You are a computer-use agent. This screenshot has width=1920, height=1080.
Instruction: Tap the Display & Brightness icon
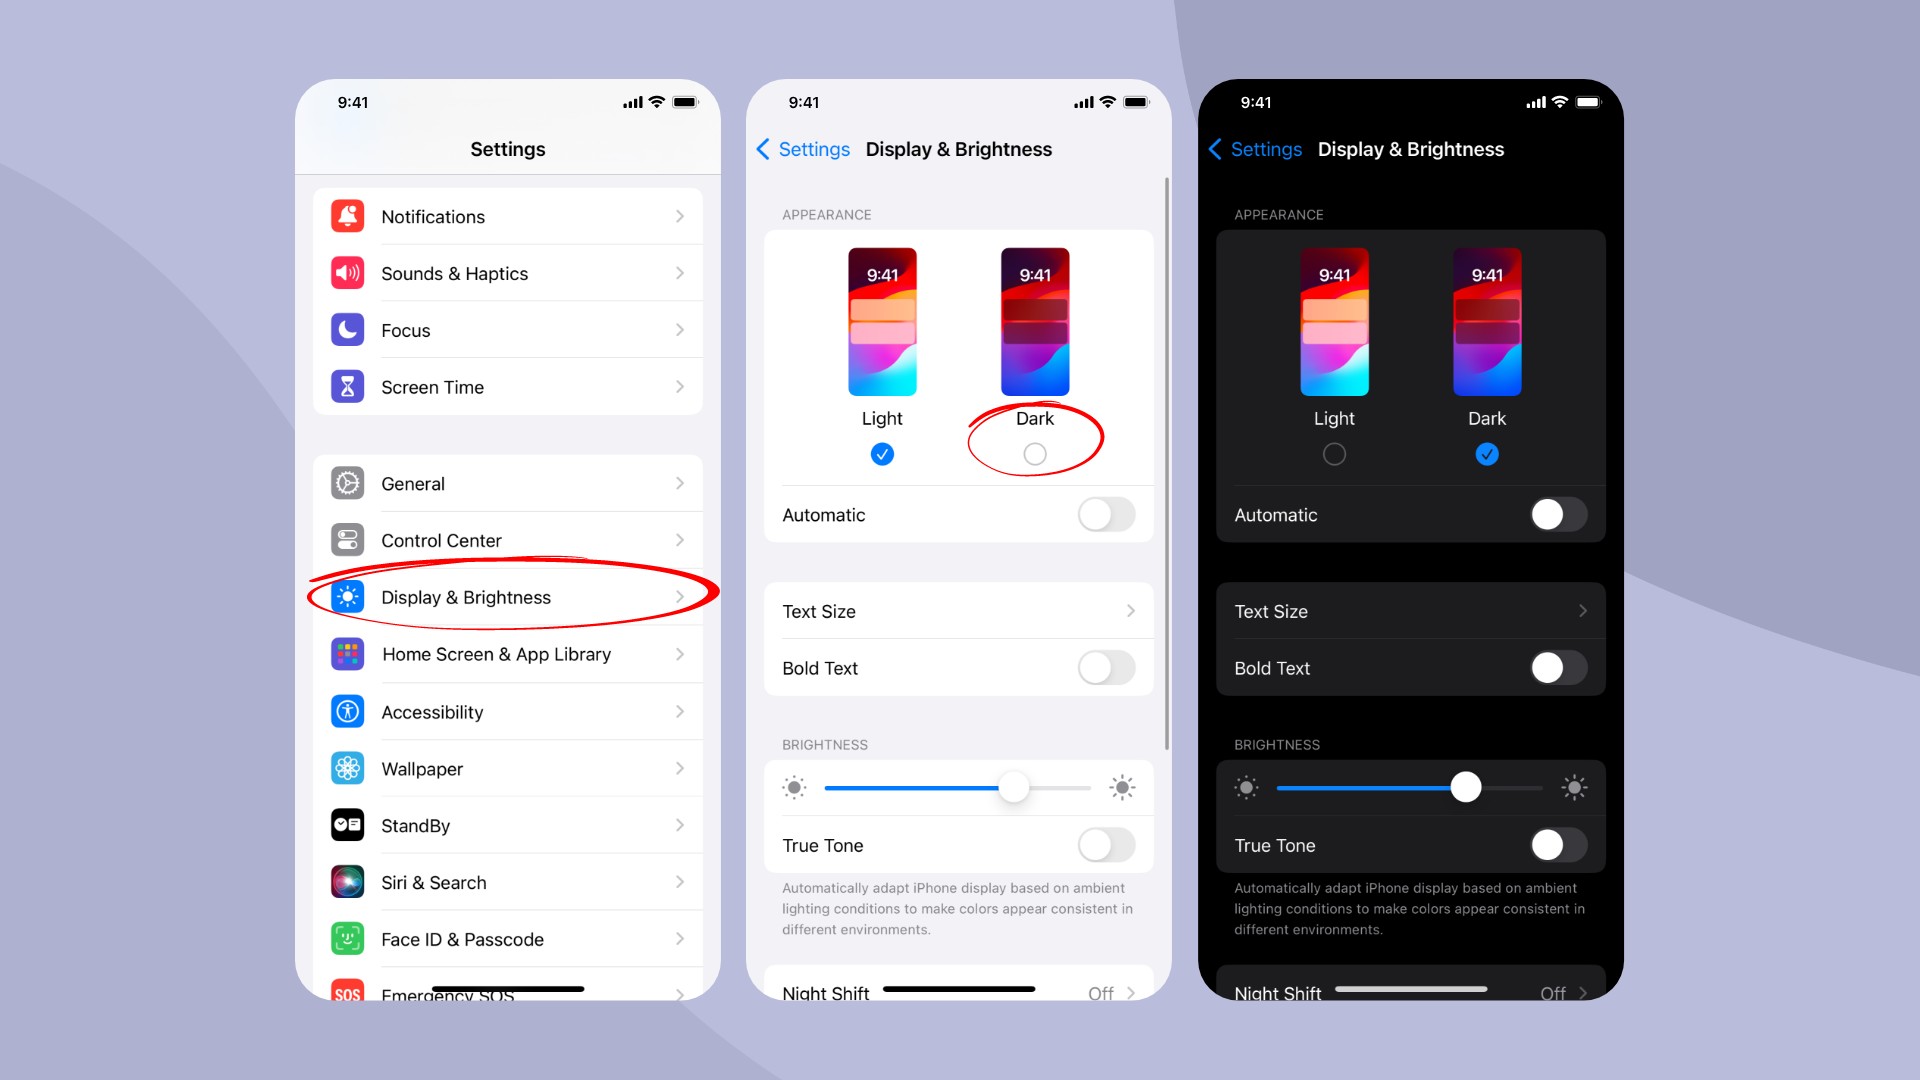347,597
